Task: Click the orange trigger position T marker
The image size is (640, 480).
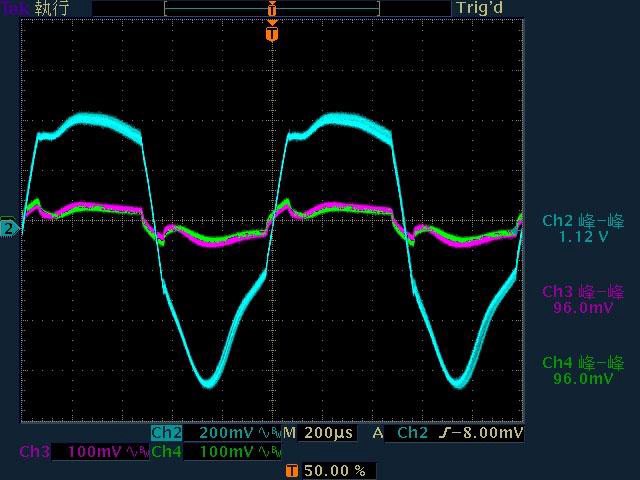Action: click(x=271, y=34)
